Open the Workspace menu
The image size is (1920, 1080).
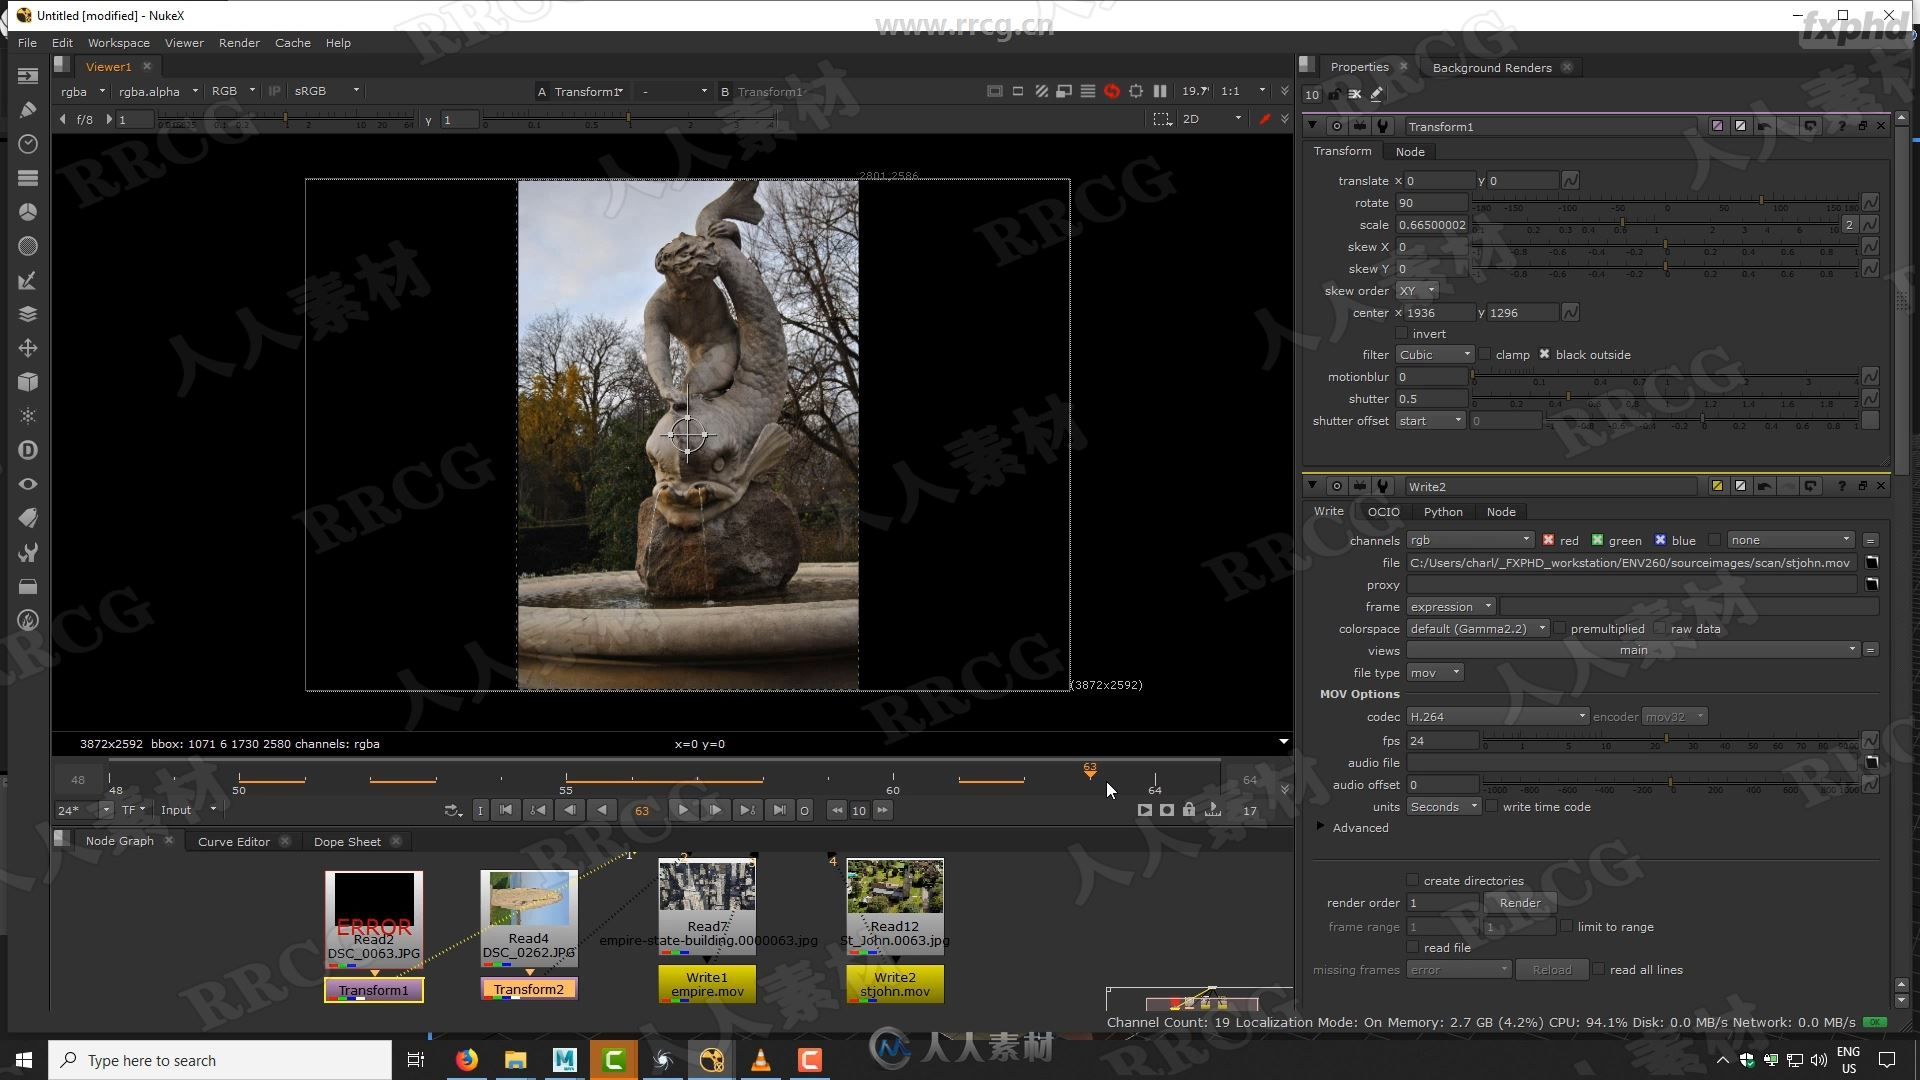118,43
